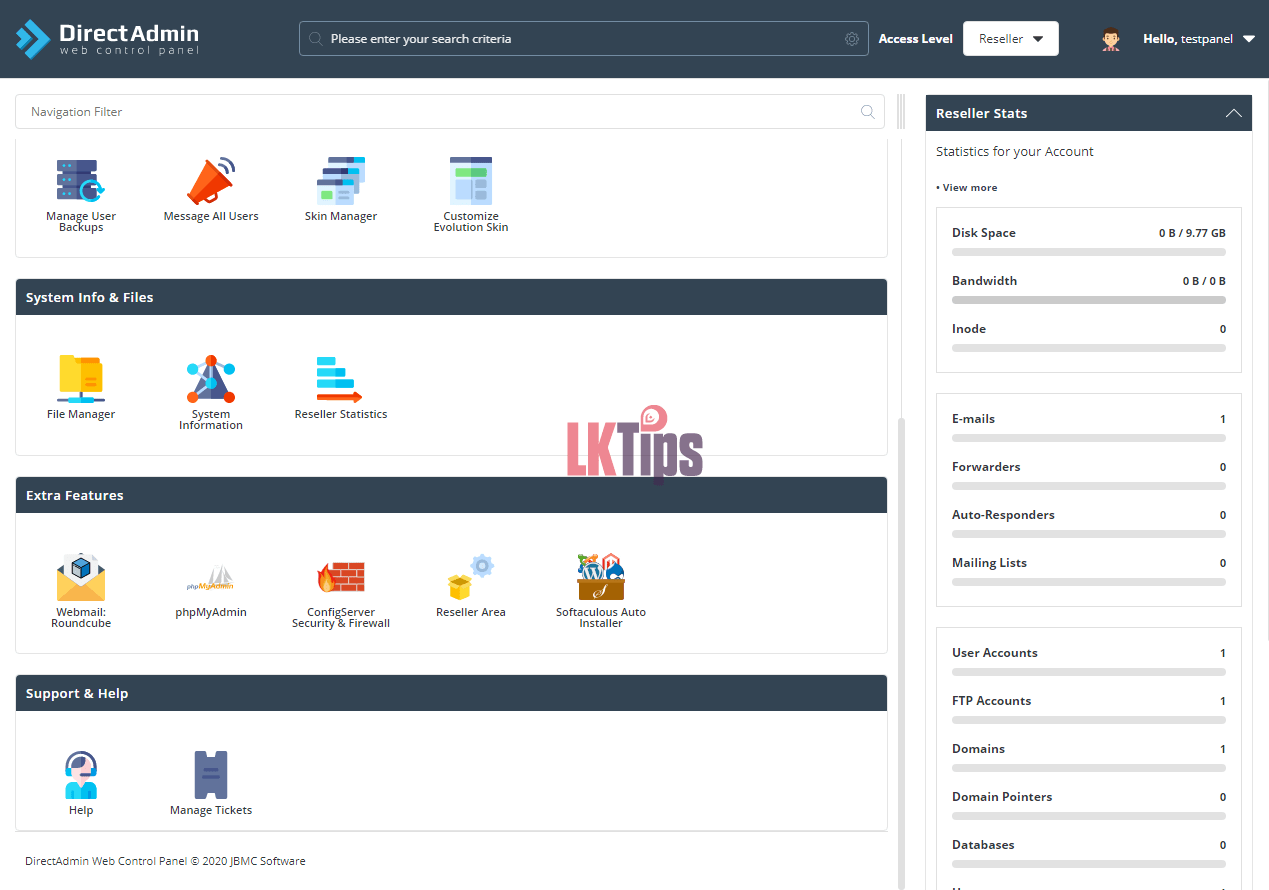Click the Forwarders stat label
Viewport: 1269px width, 890px height.
[986, 467]
